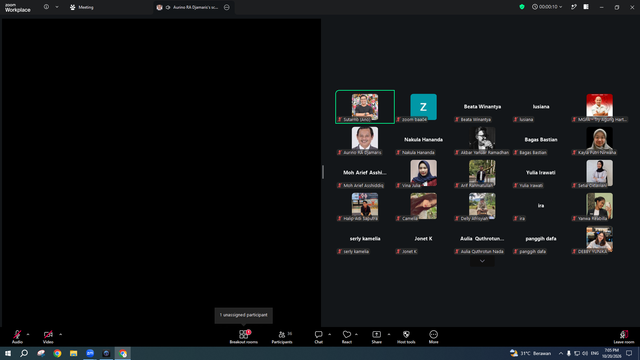Click Beata Winantya participant tile

[x=482, y=107]
